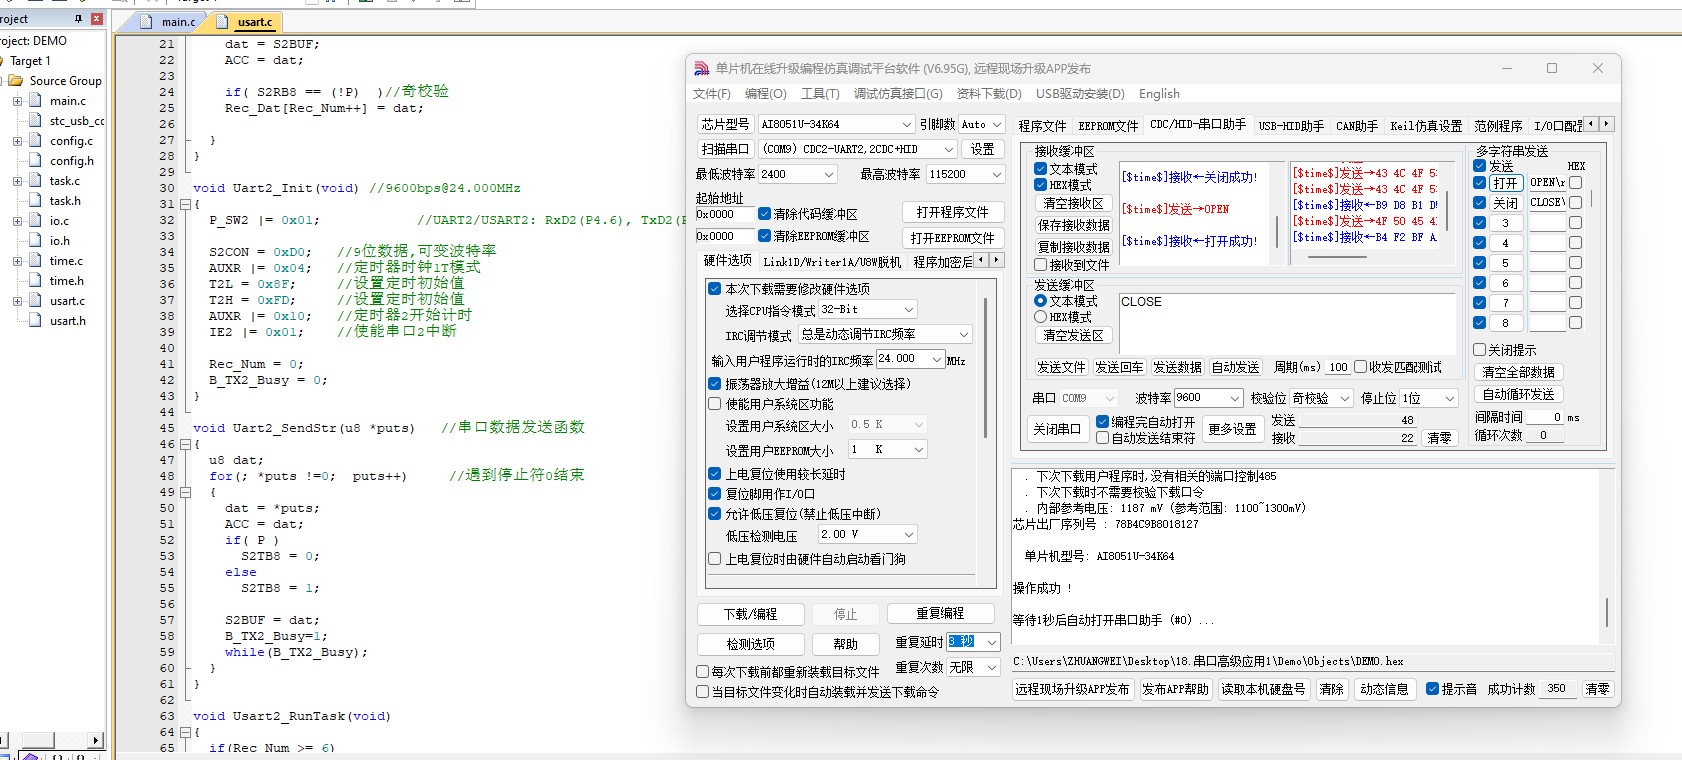Click CLOSE send buffer text area
The height and width of the screenshot is (760, 1682).
1287,323
